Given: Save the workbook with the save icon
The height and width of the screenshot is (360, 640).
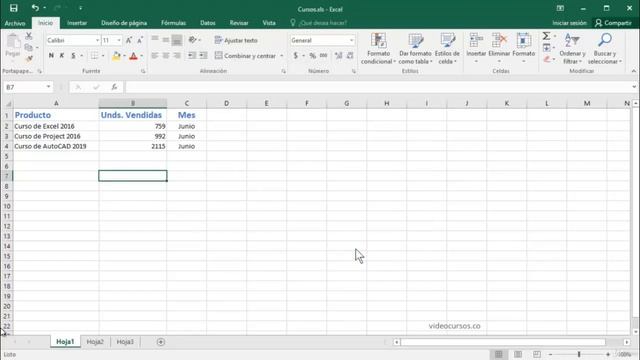Looking at the screenshot, I should (13, 8).
